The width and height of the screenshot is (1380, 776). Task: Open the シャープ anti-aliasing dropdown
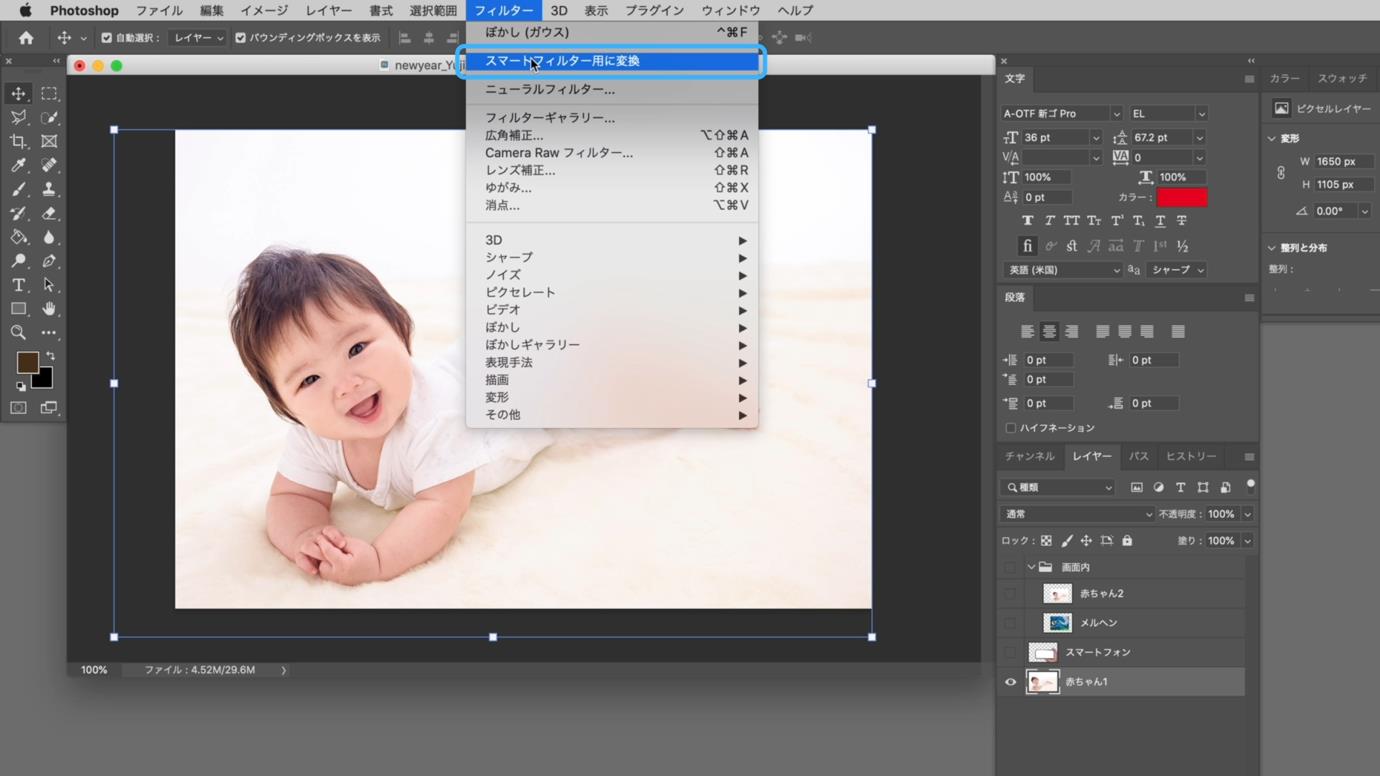(1177, 270)
